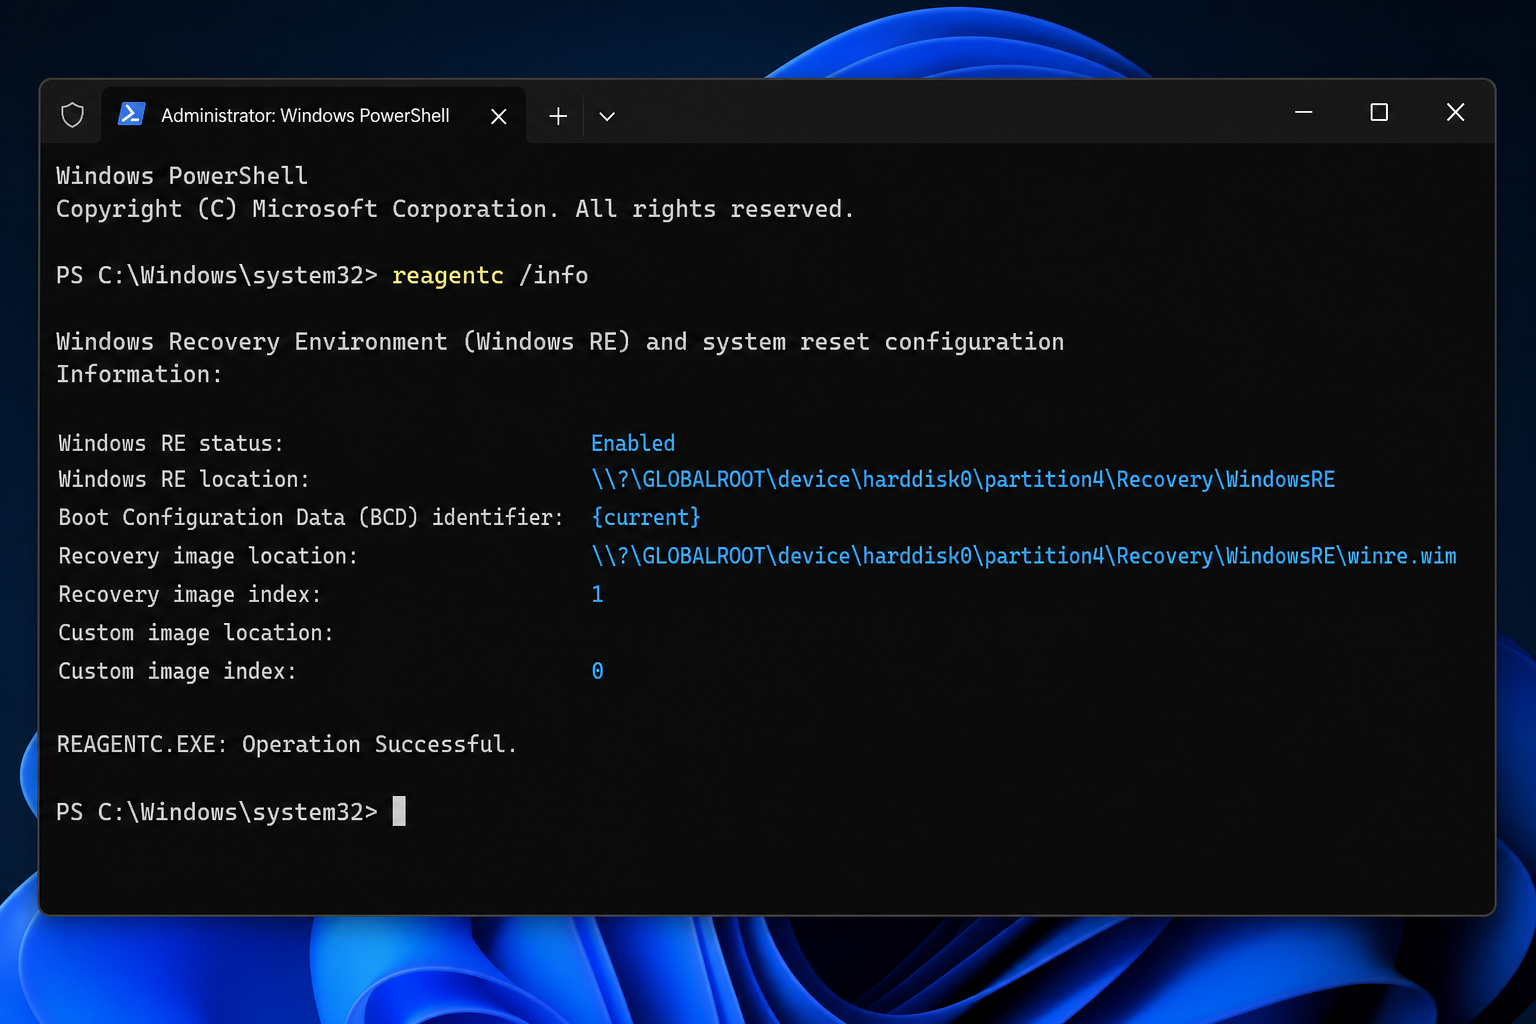
Task: Click 'Windows RE status:' label
Action: pos(171,443)
